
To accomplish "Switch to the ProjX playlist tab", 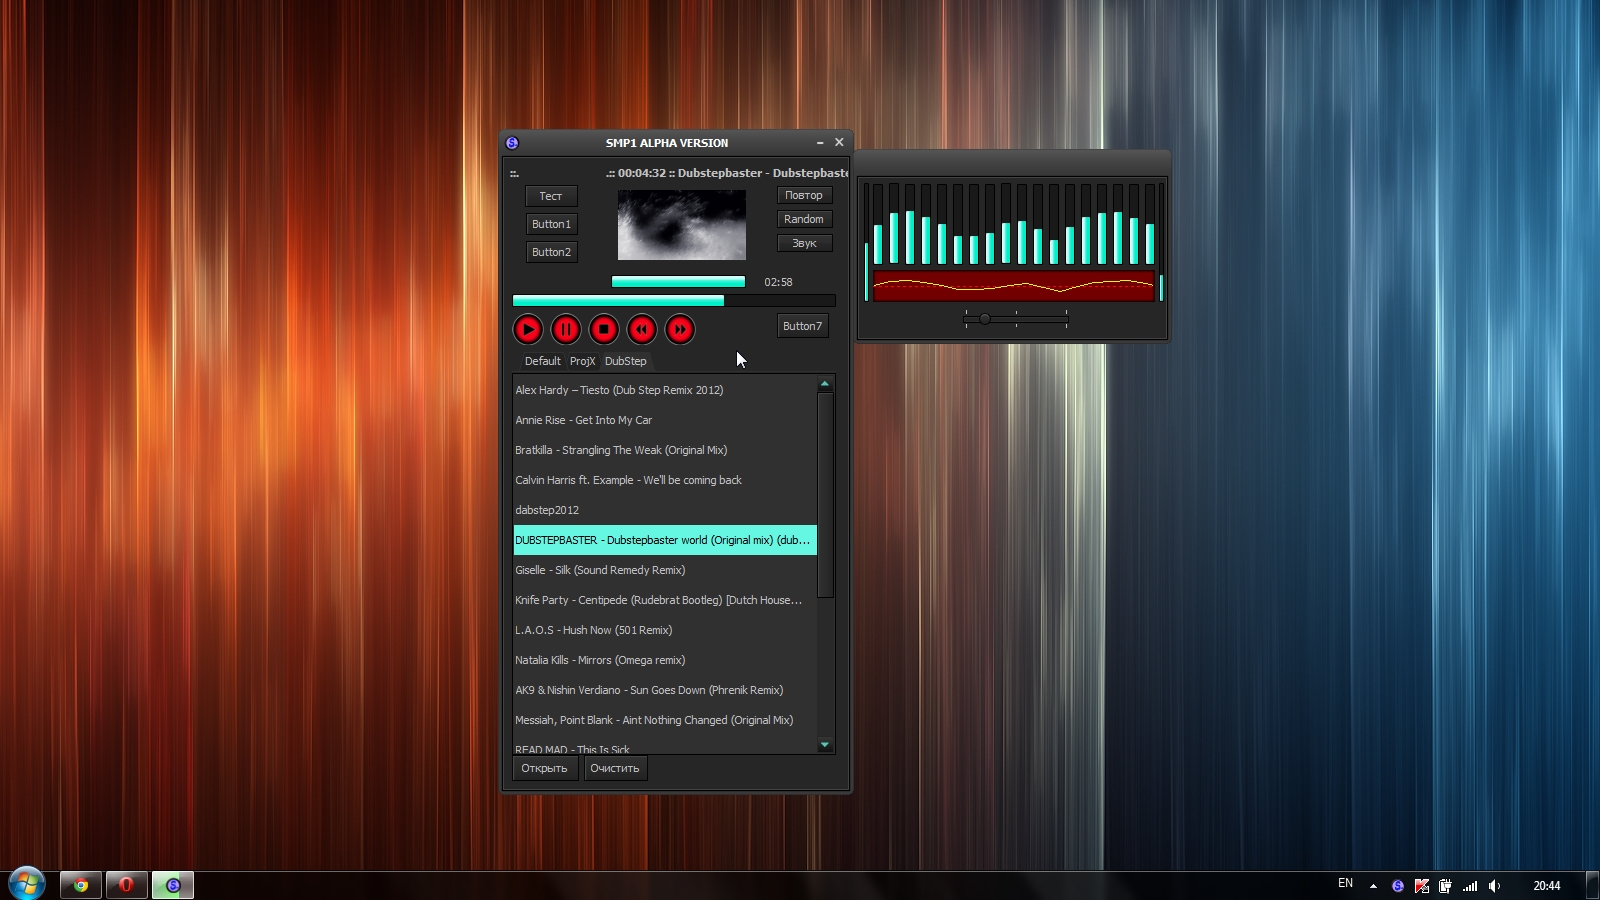I will pyautogui.click(x=582, y=361).
